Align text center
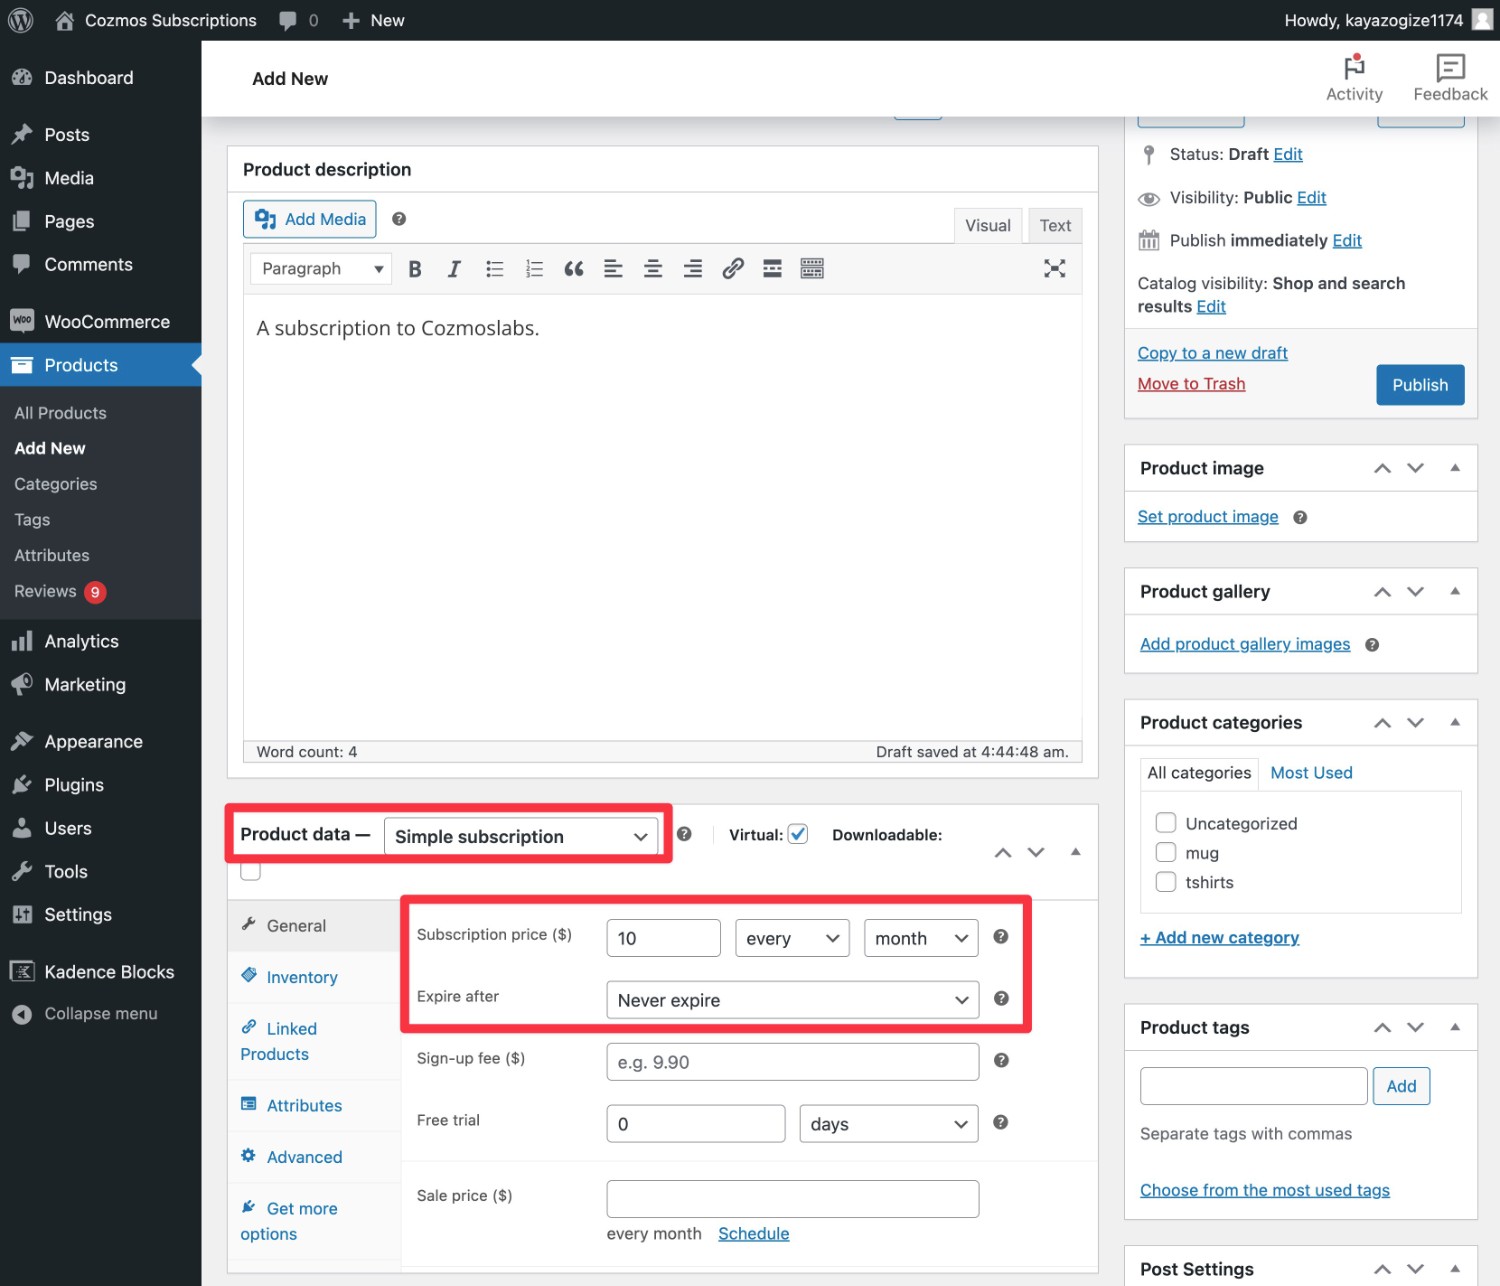This screenshot has width=1500, height=1286. pyautogui.click(x=653, y=269)
